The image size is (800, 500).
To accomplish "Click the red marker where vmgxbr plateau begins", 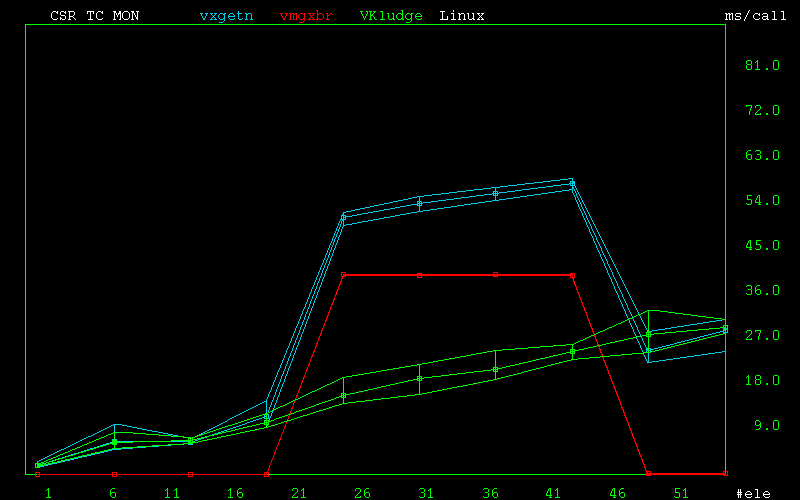I will [343, 275].
